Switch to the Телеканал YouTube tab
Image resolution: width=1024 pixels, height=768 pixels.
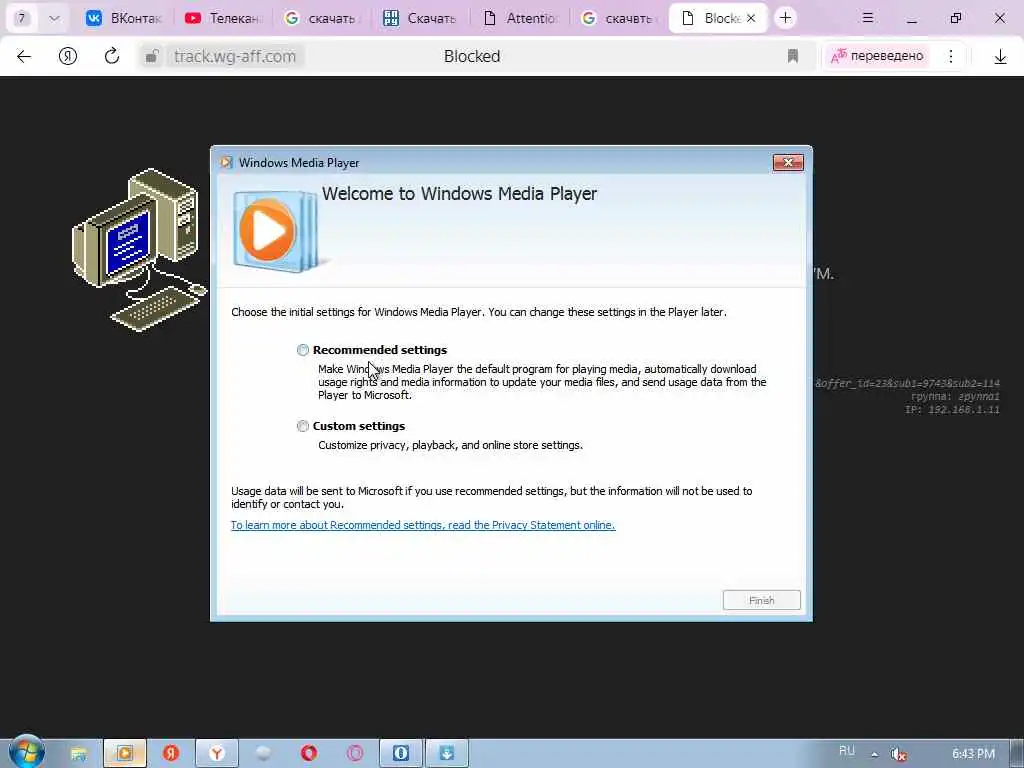point(223,18)
